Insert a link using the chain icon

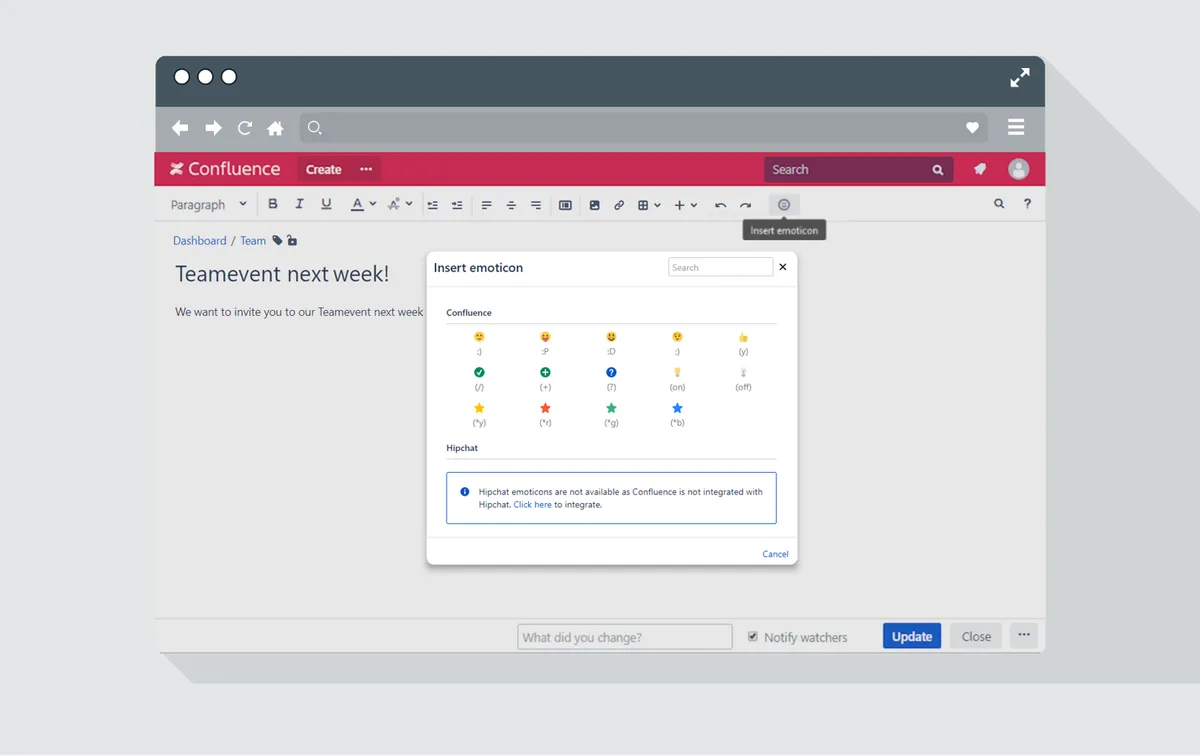pos(619,205)
